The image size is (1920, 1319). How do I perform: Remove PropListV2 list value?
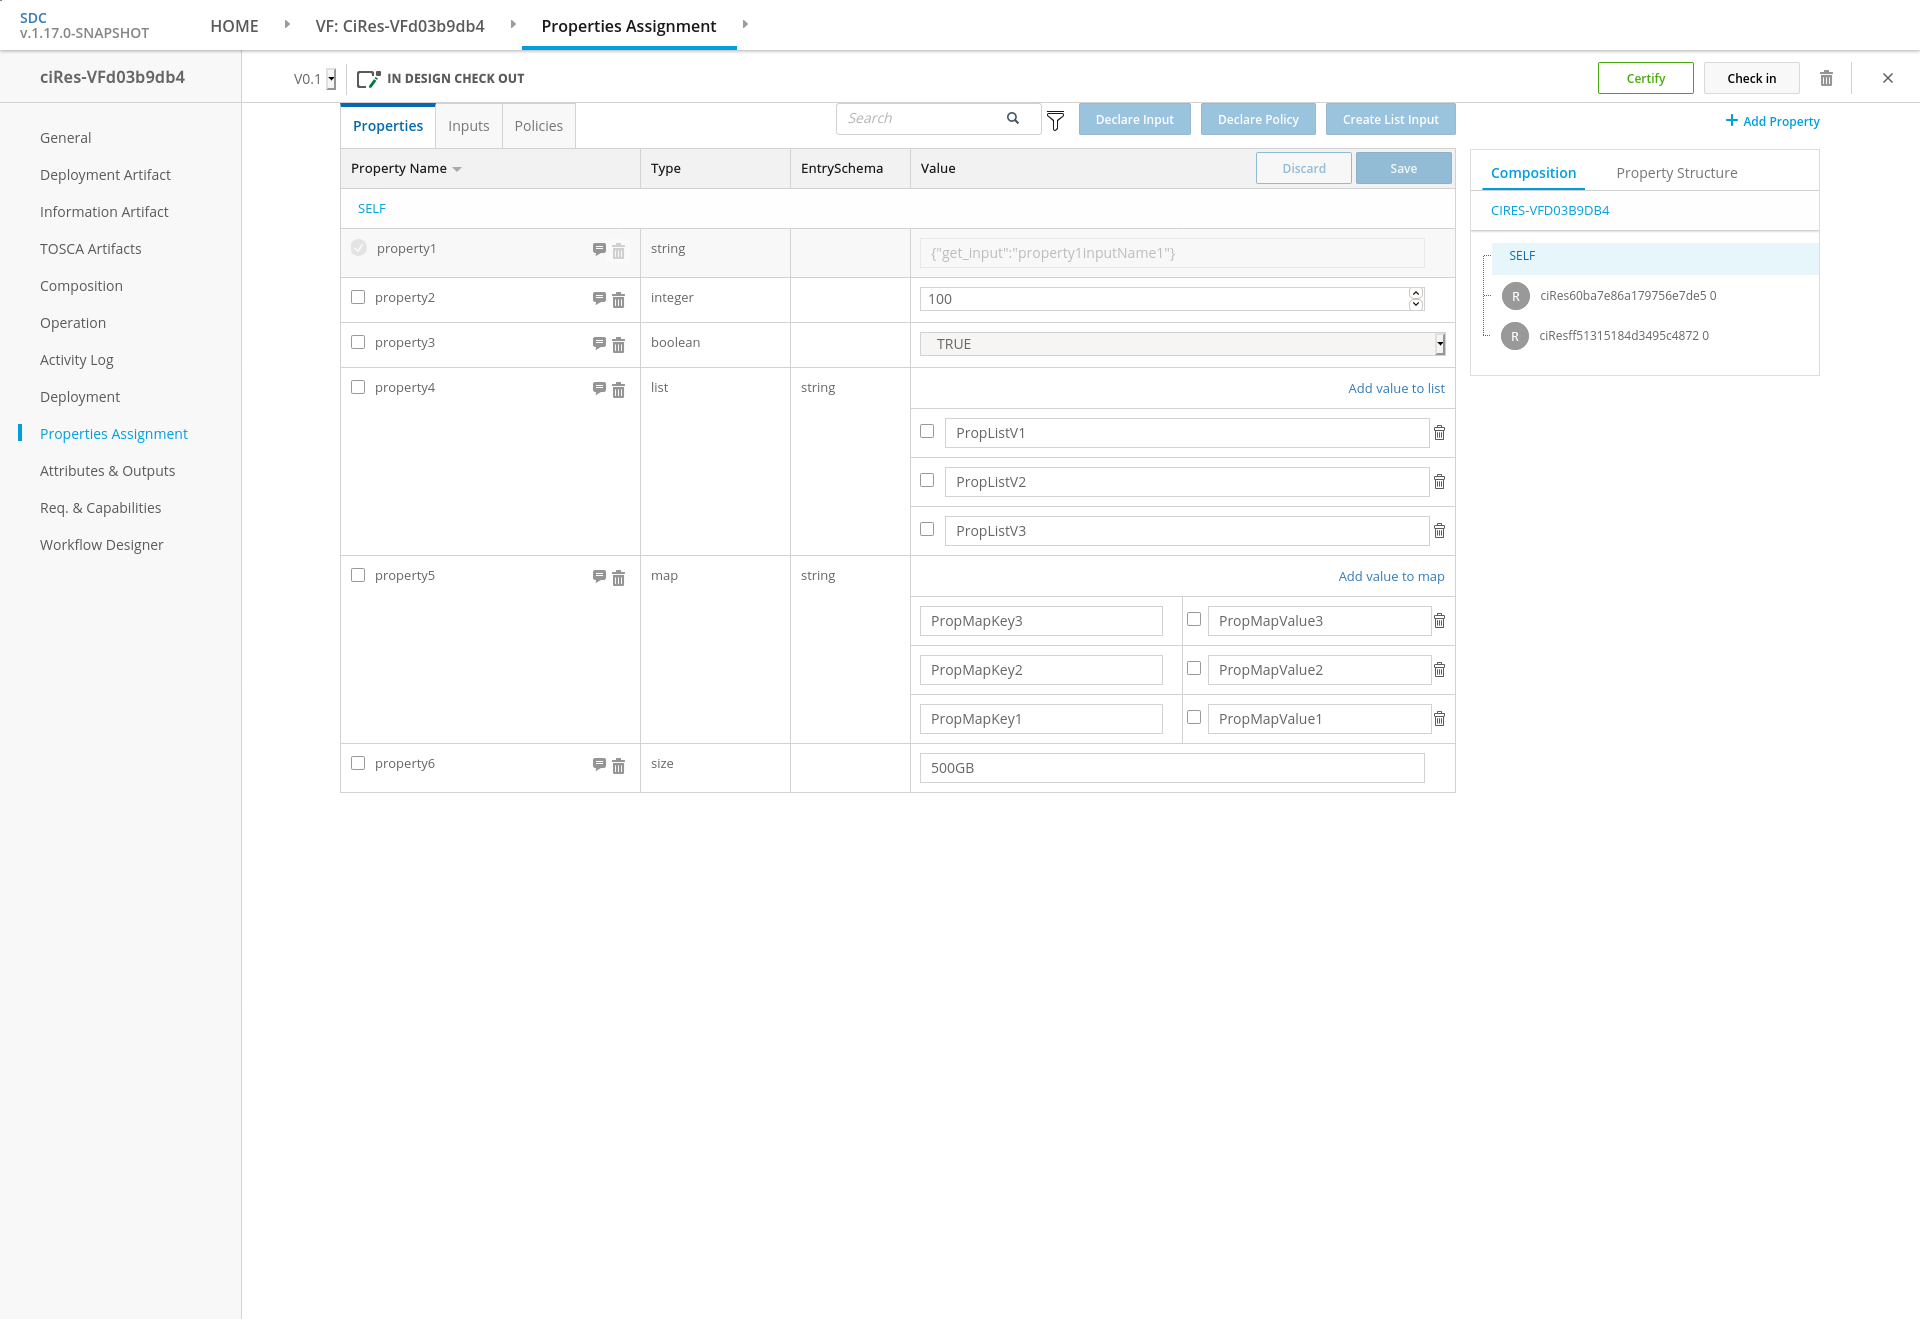(1439, 481)
